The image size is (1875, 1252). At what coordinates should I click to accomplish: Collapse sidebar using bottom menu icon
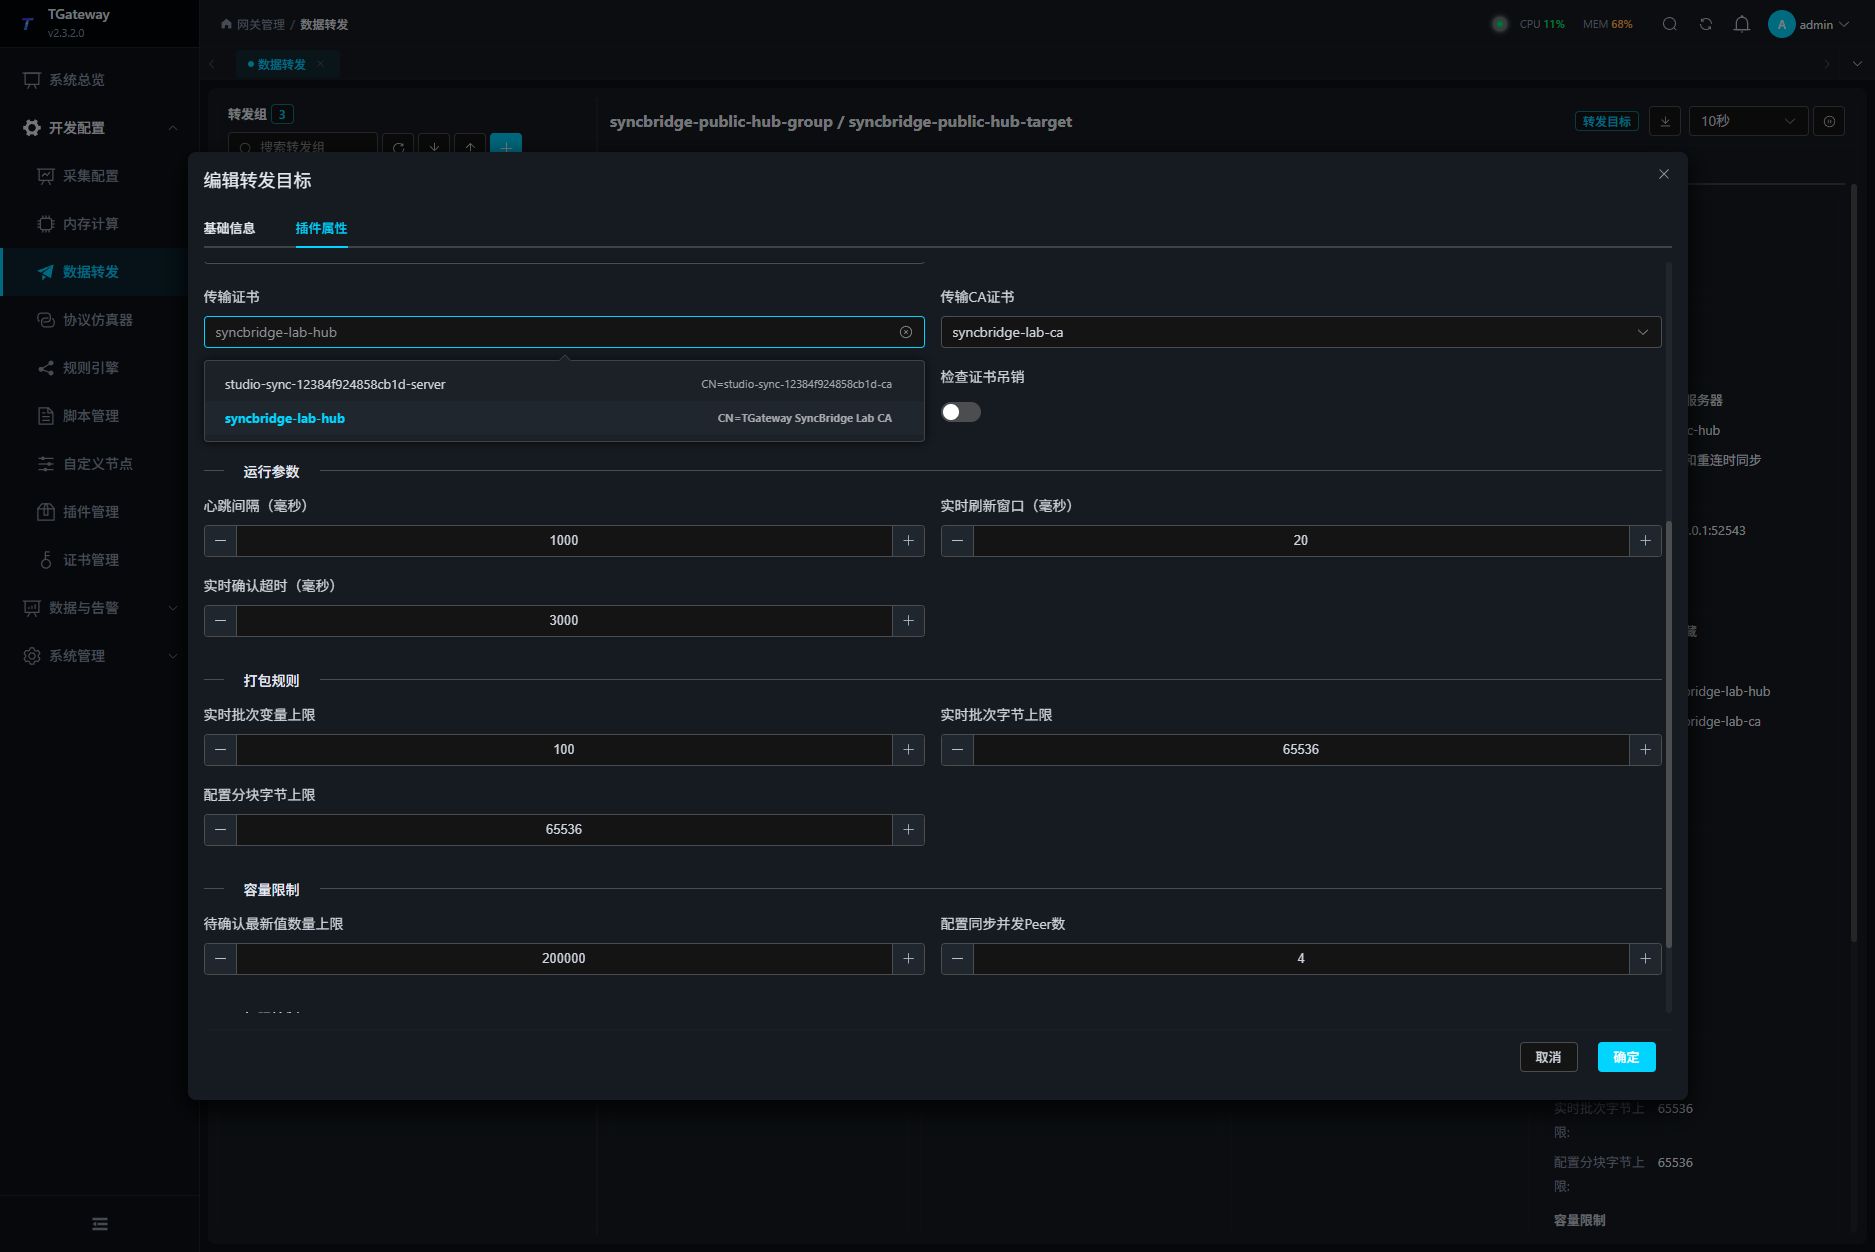100,1224
